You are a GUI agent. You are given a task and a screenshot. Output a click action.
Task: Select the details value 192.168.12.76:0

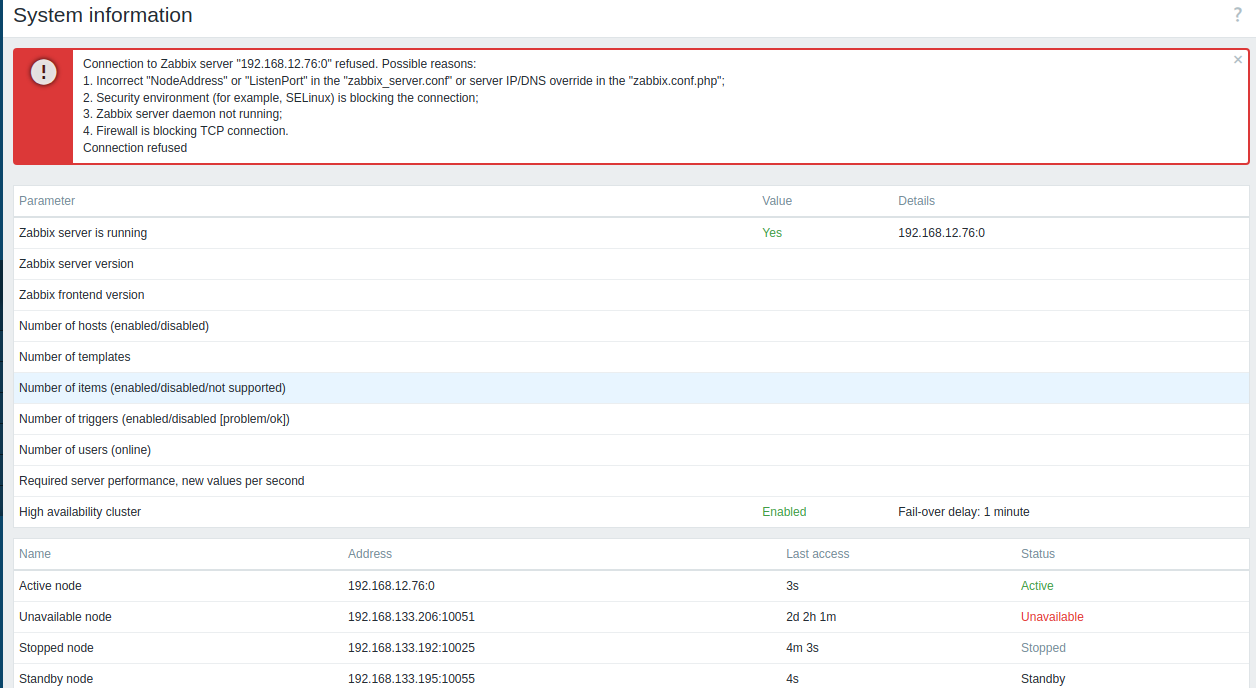click(x=941, y=233)
